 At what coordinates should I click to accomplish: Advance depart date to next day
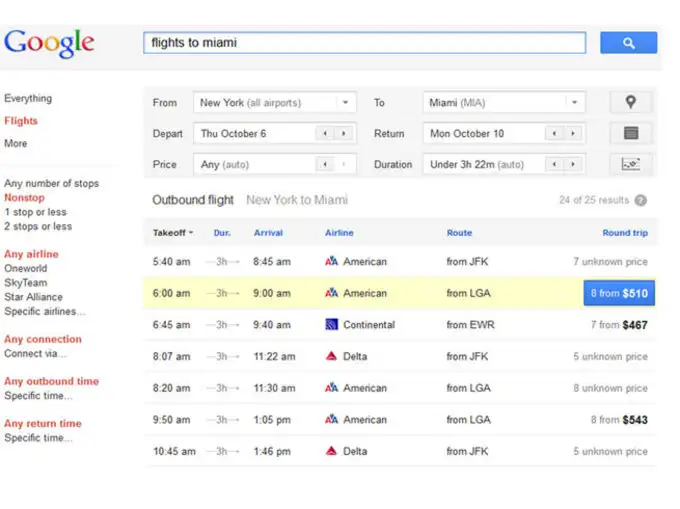344,134
